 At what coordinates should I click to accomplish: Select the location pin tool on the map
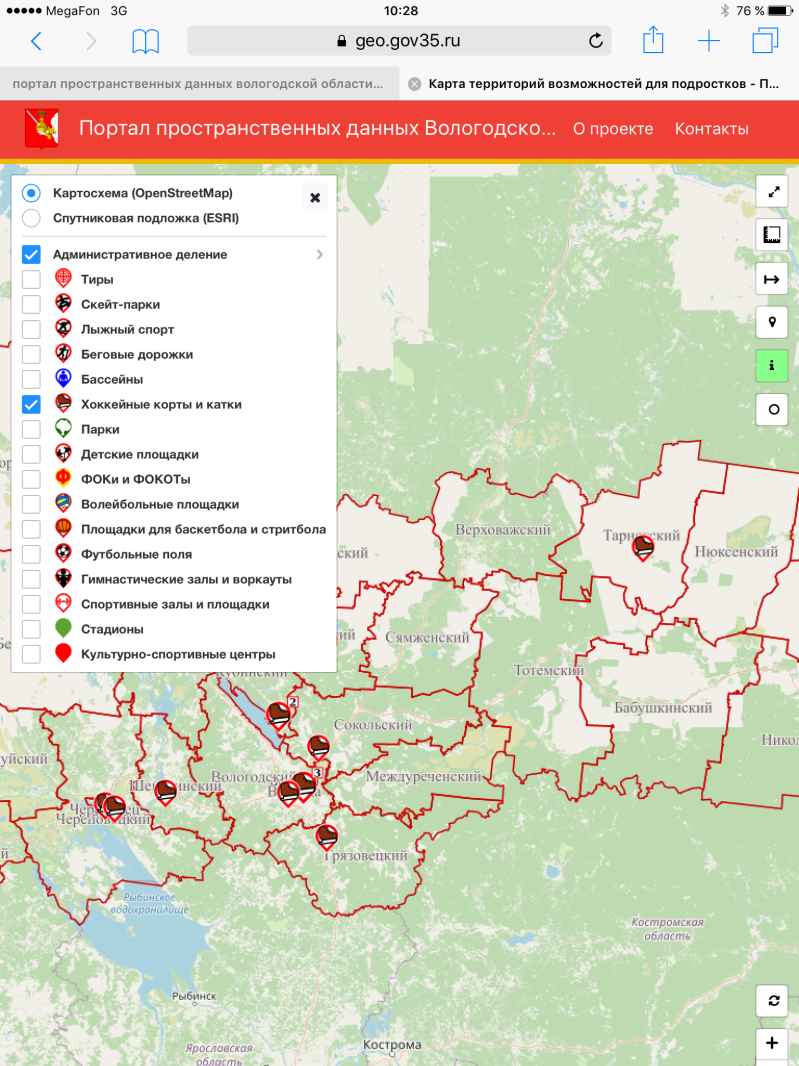click(772, 322)
